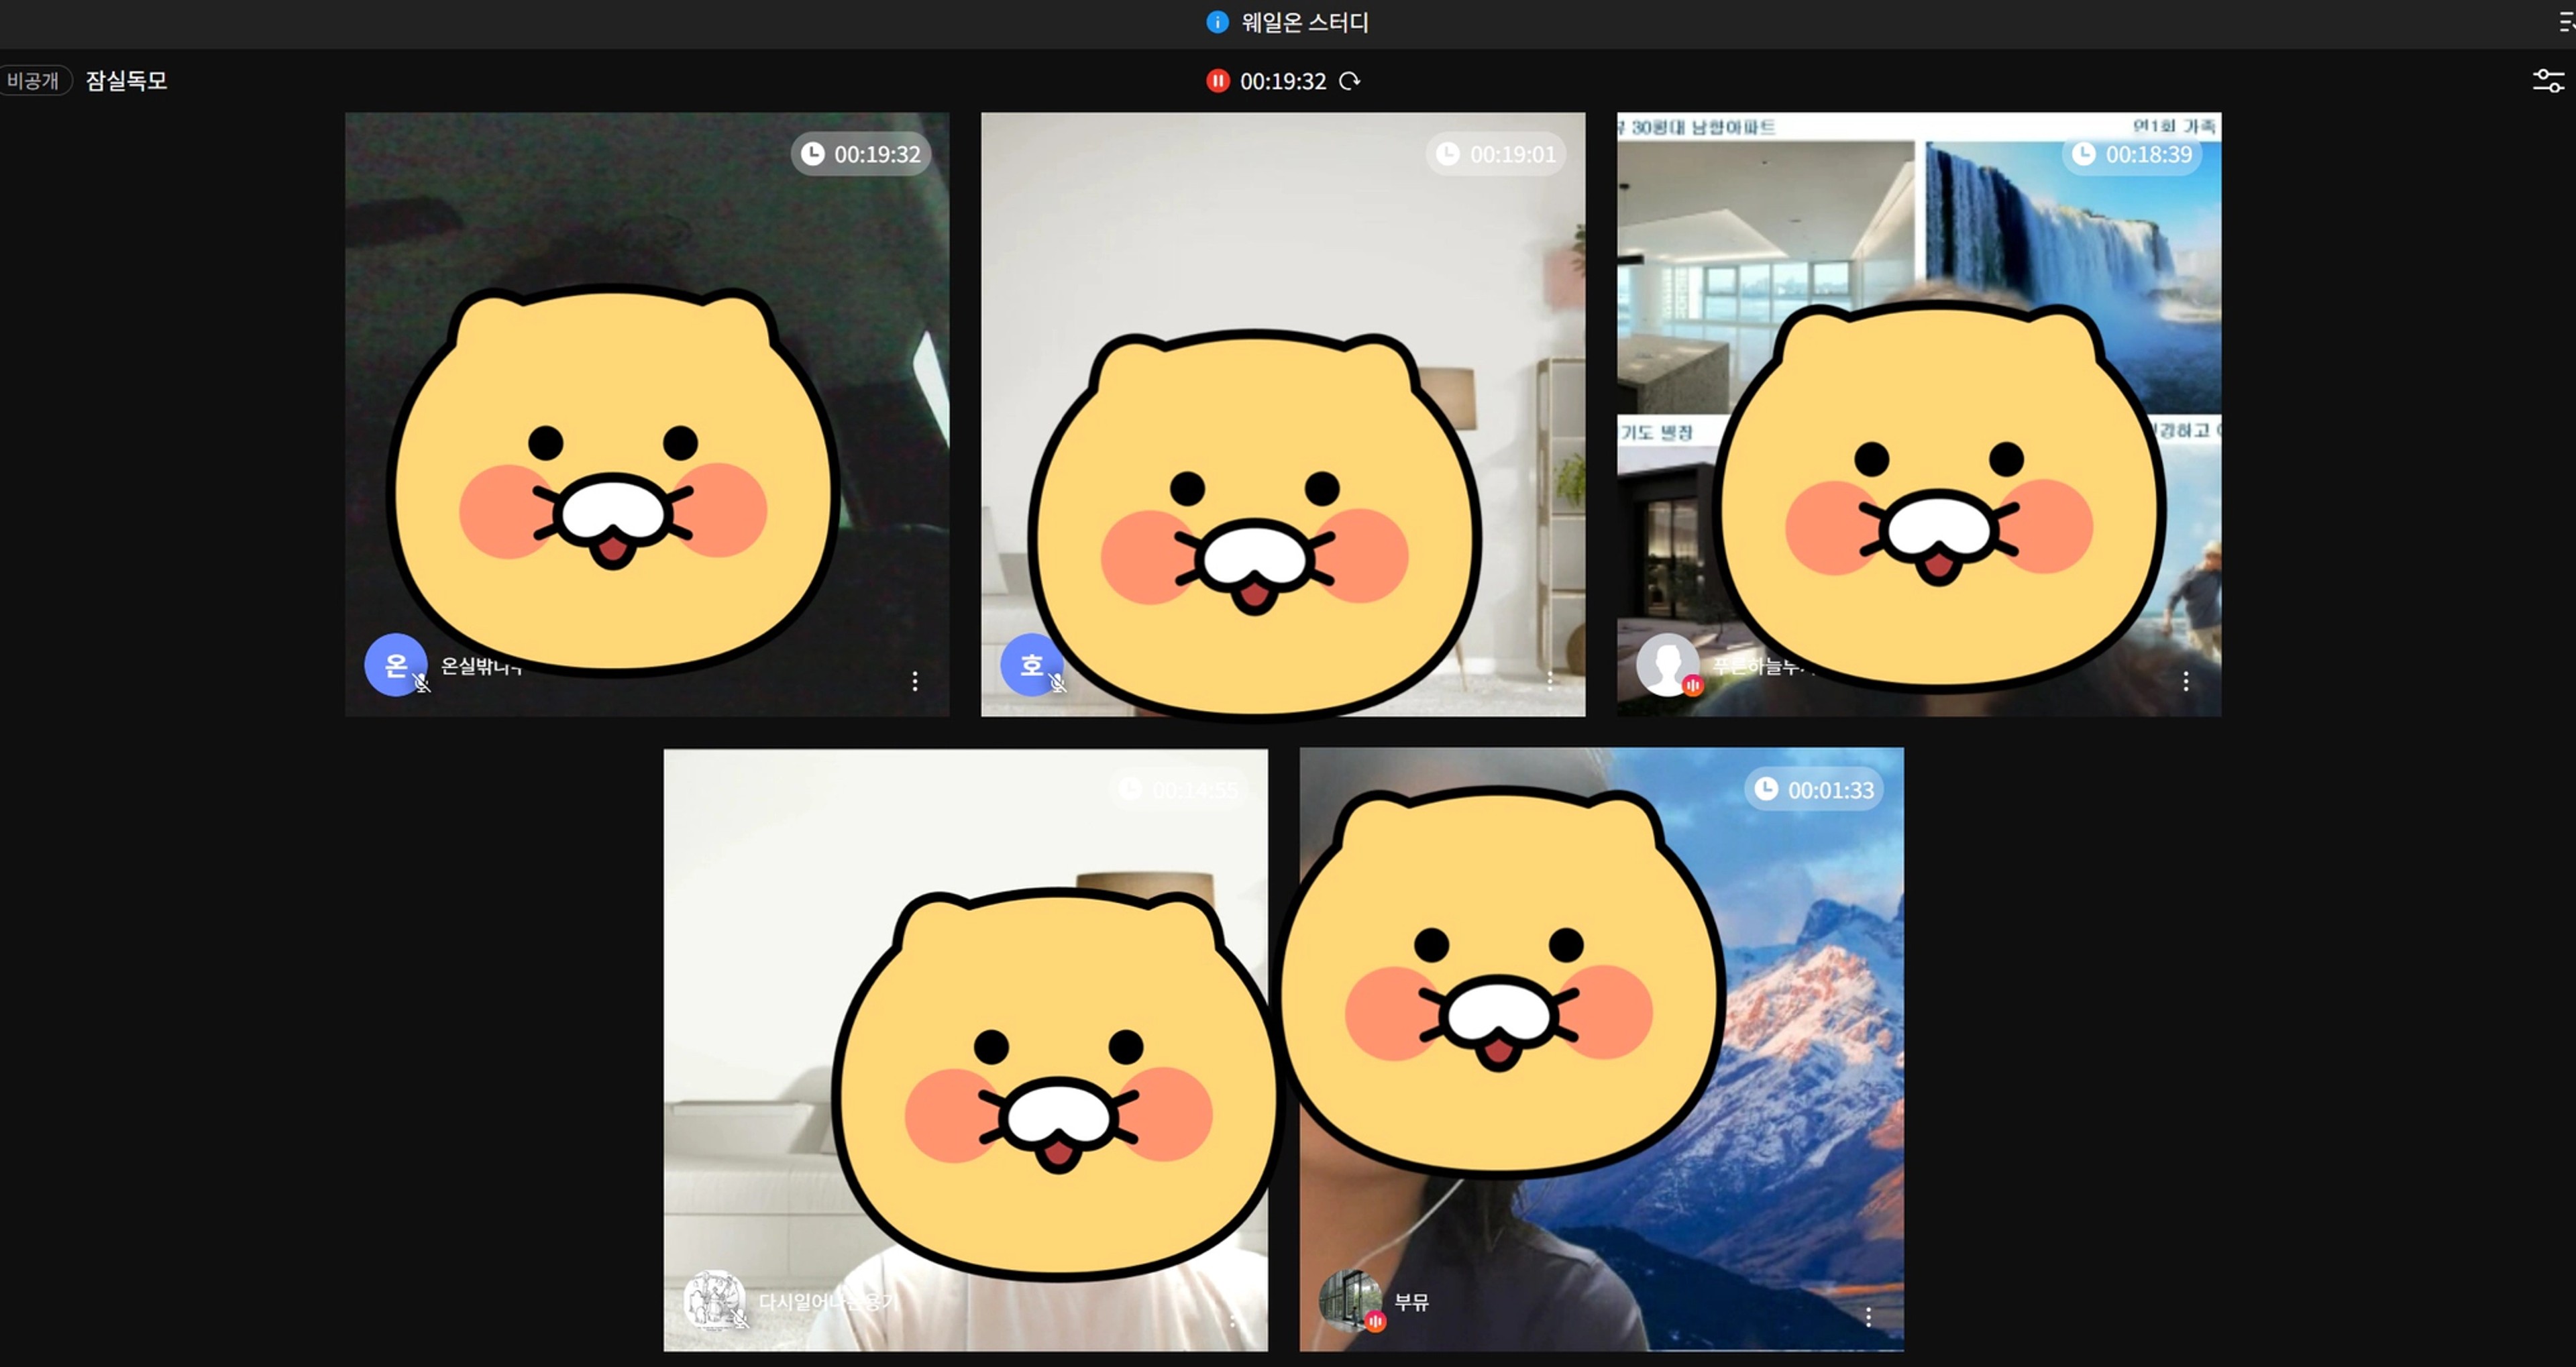Click the 00:19:01 timer badge

pyautogui.click(x=1496, y=154)
